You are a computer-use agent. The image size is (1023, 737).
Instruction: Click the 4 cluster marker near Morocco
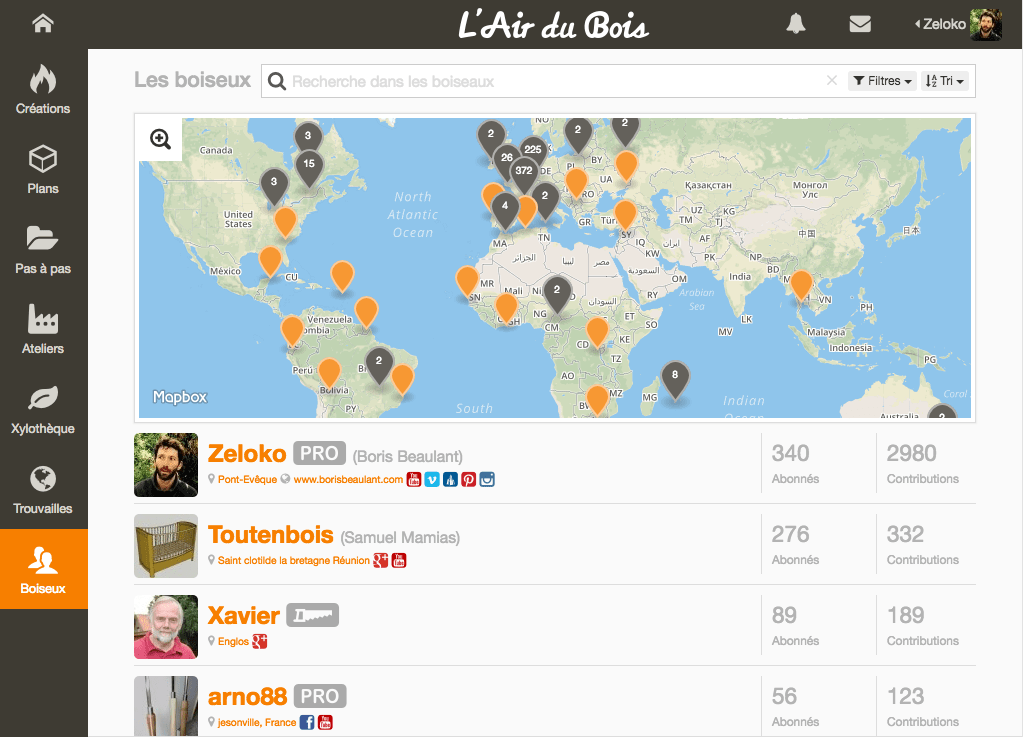click(505, 210)
